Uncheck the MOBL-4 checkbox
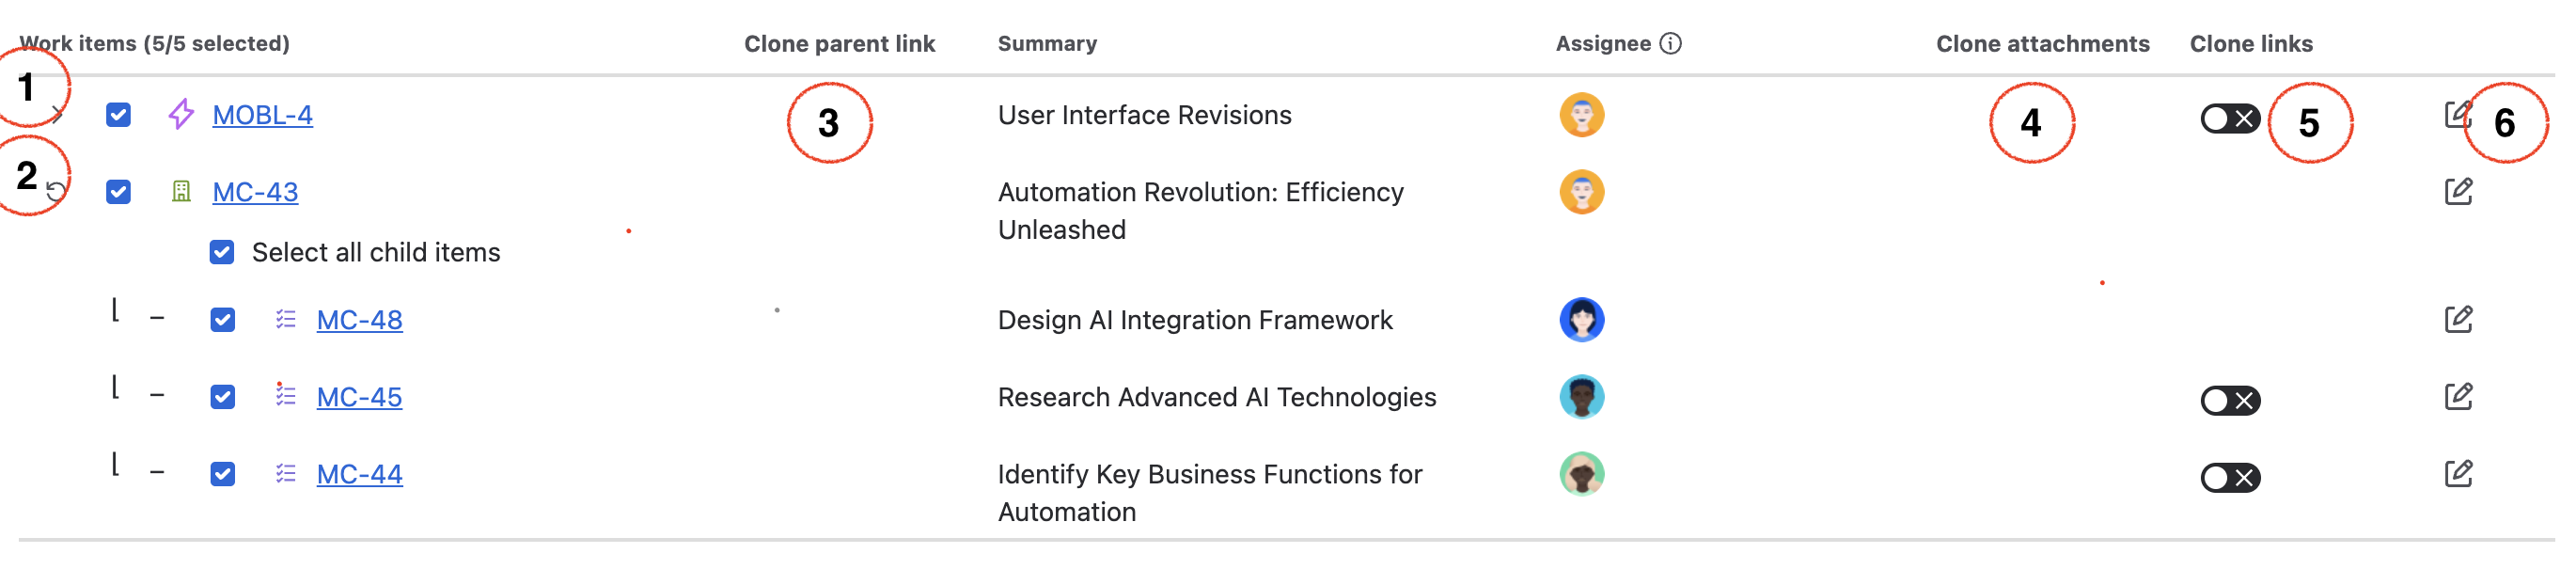The height and width of the screenshot is (585, 2576). [118, 115]
